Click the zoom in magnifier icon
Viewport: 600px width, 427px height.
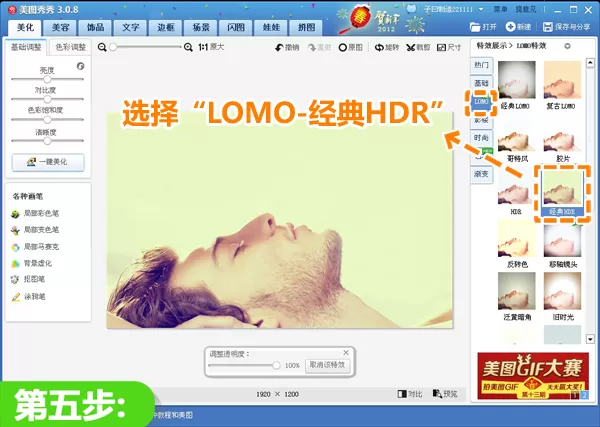pyautogui.click(x=188, y=47)
